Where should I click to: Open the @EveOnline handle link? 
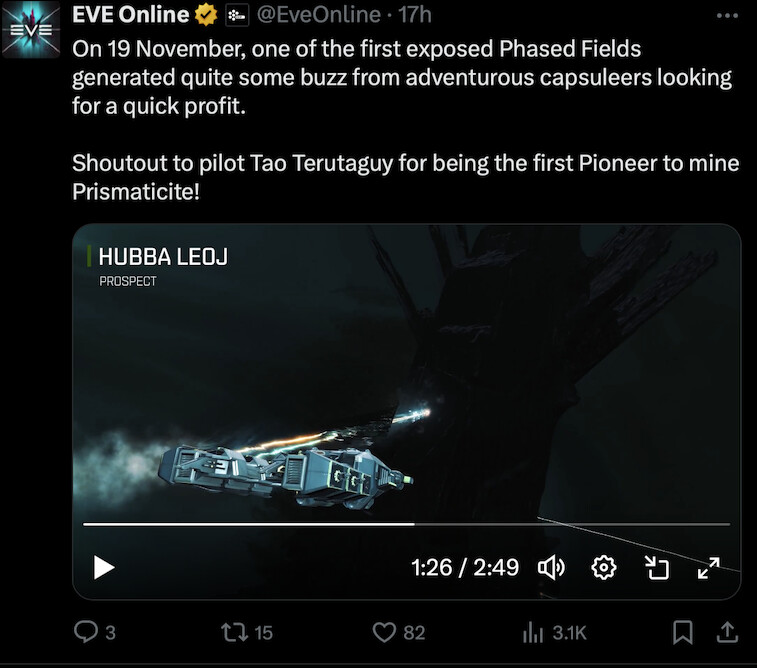click(x=319, y=14)
